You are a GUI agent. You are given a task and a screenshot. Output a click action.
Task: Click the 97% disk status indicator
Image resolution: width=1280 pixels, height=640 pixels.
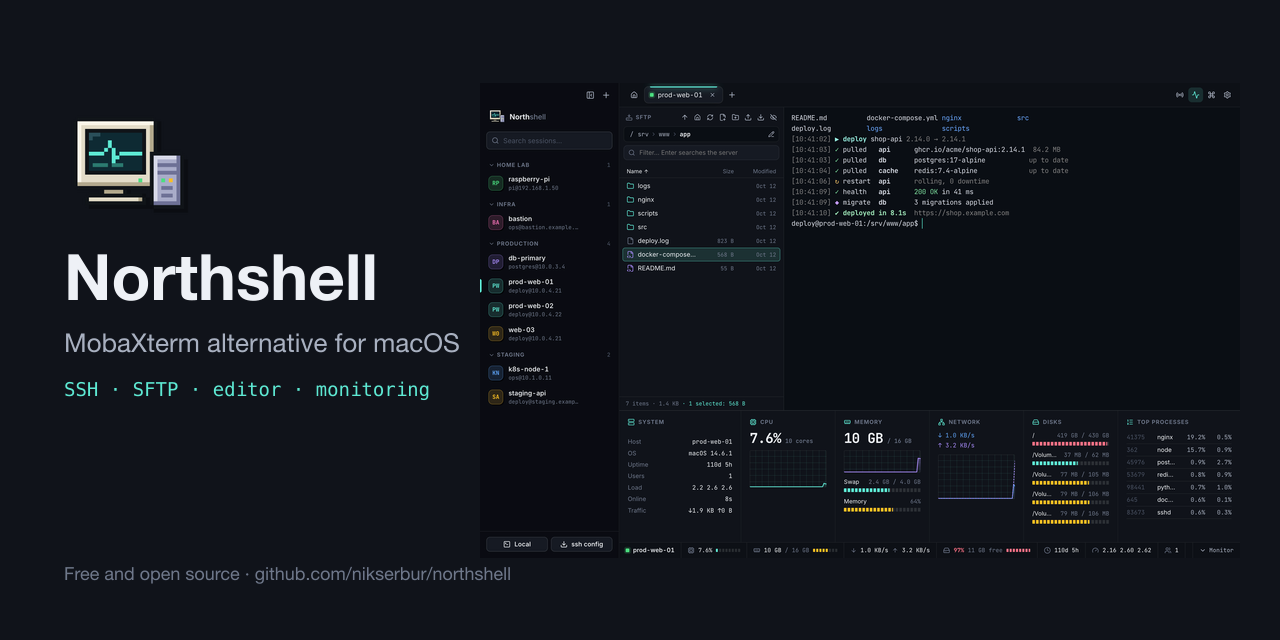click(x=986, y=550)
